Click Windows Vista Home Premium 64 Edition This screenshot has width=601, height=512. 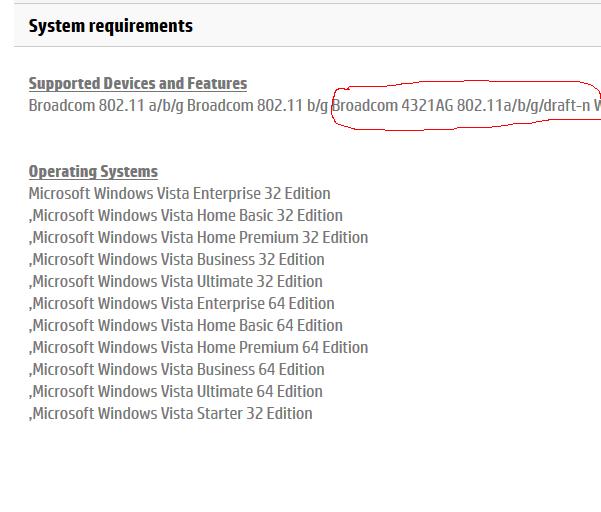199,348
